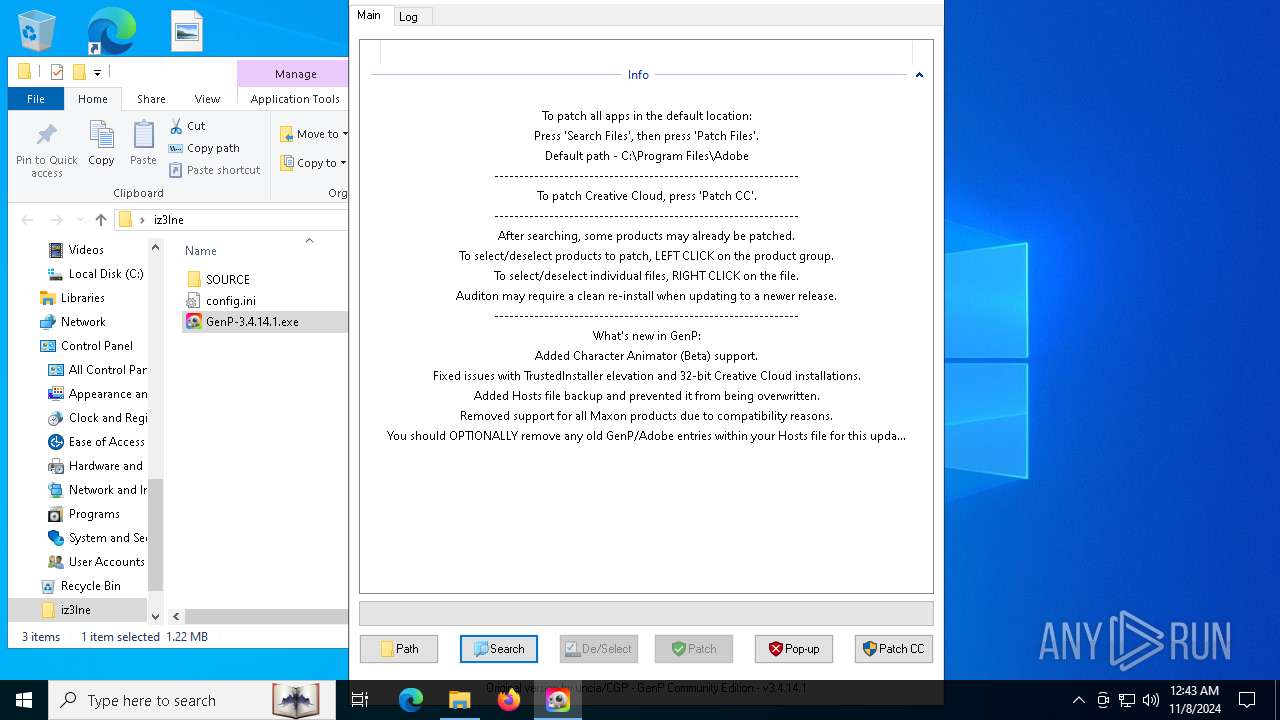The height and width of the screenshot is (720, 1280).
Task: Open the network tray icon
Action: pos(1127,701)
